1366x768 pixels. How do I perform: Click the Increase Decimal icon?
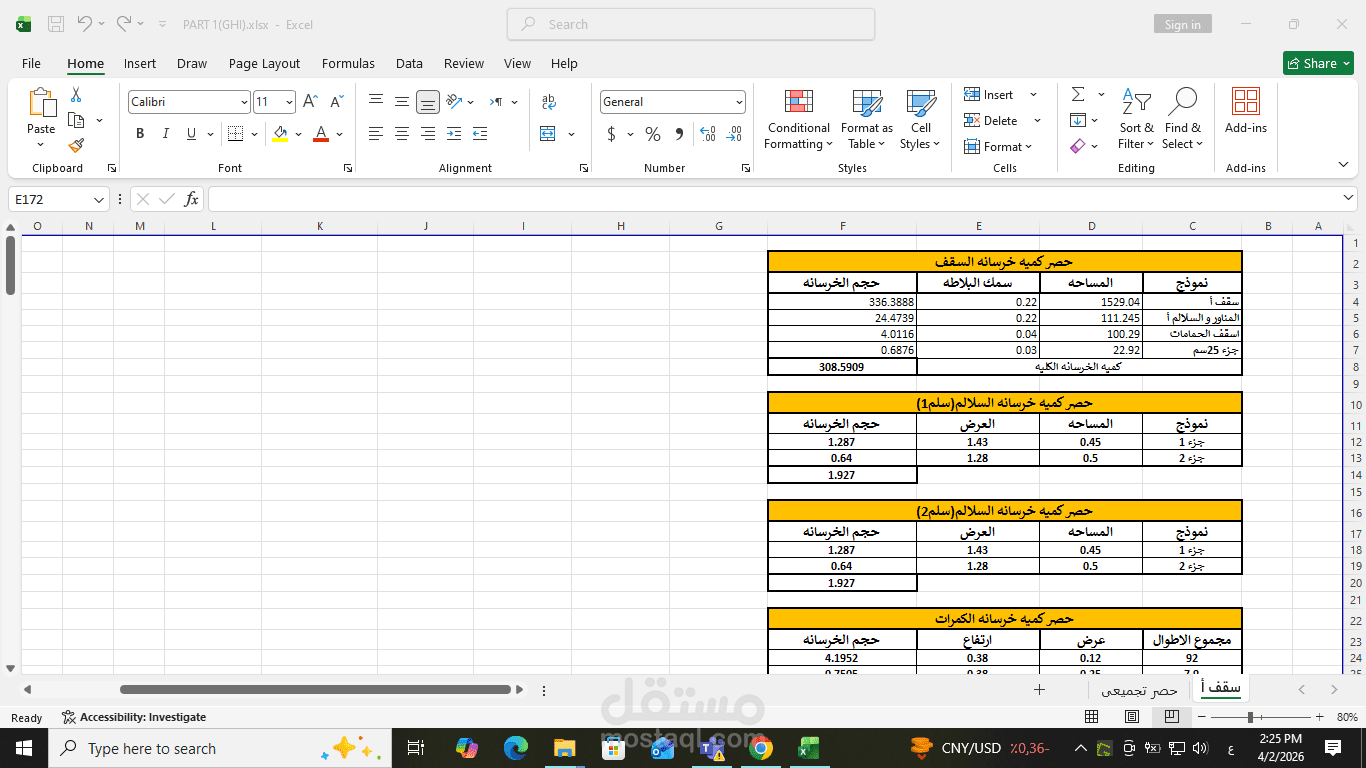(x=708, y=134)
